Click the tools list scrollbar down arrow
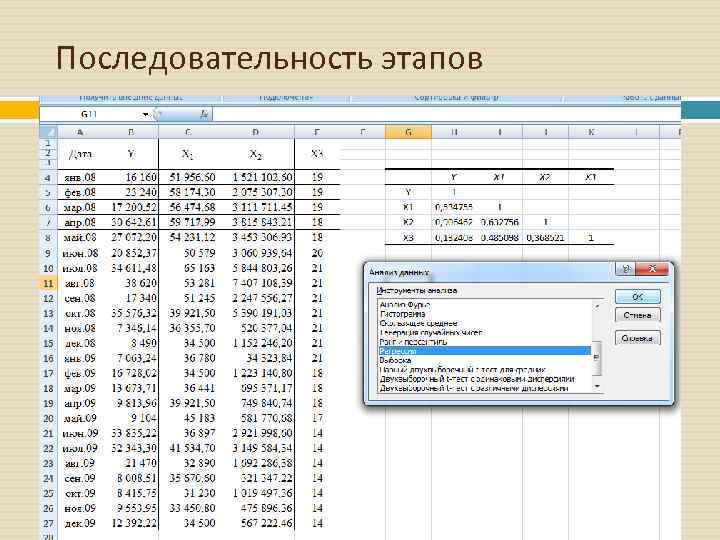720x540 pixels. (597, 387)
